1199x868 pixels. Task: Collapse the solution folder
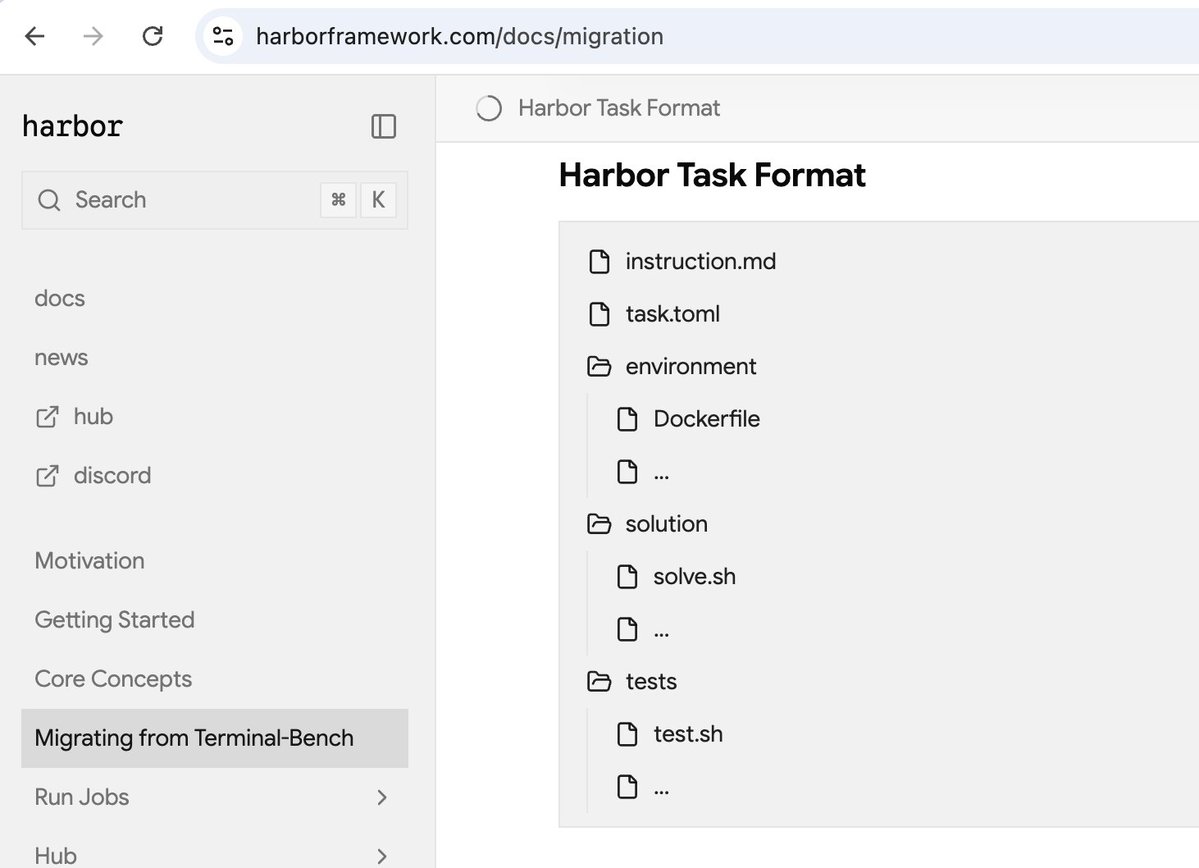coord(666,524)
